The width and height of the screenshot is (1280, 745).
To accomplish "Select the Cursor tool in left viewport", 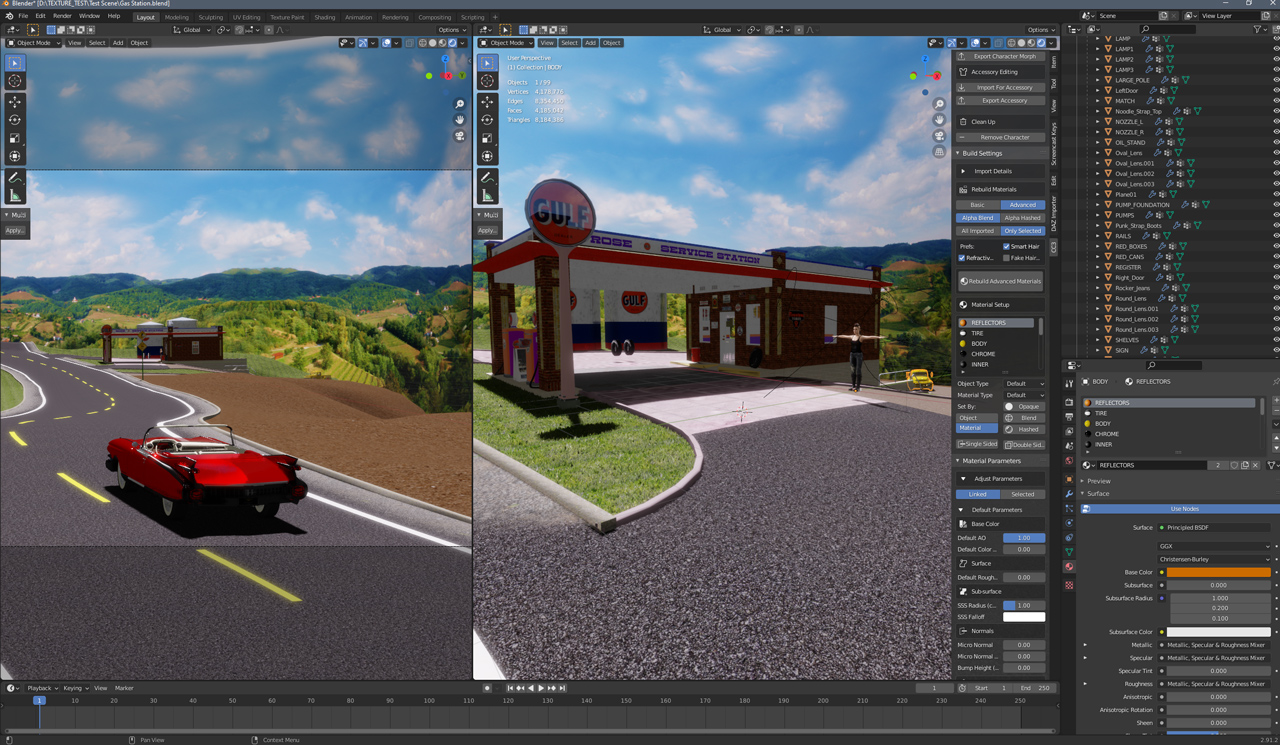I will (x=15, y=80).
